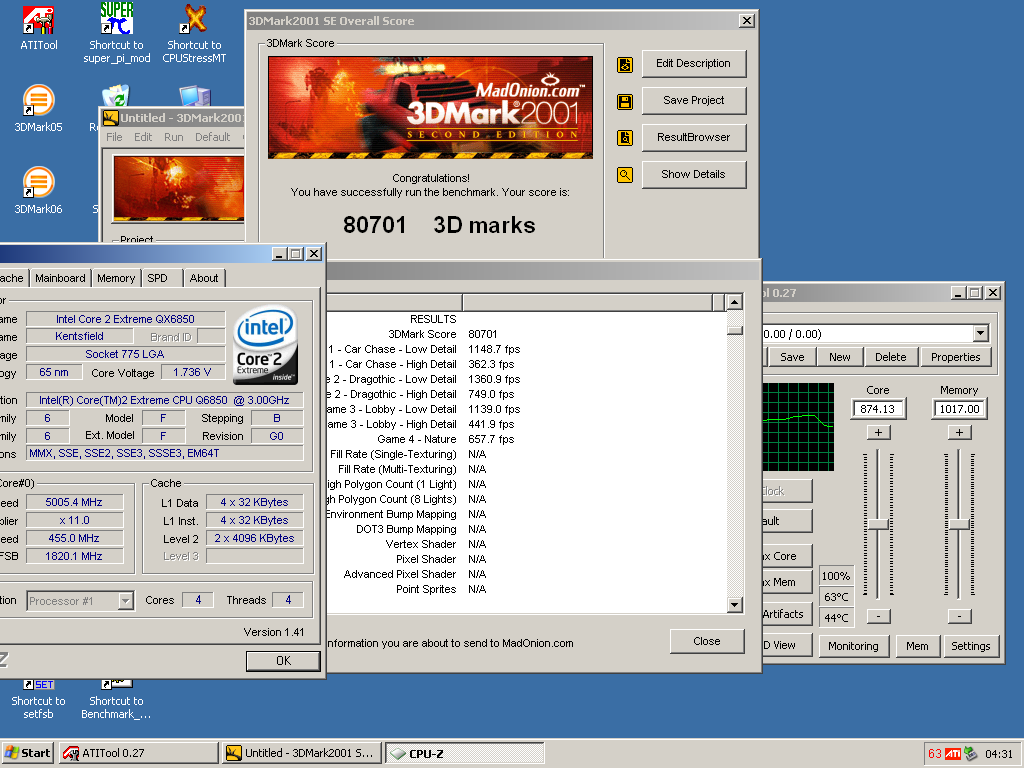
Task: Click New profile button in ATITool
Action: pyautogui.click(x=840, y=357)
